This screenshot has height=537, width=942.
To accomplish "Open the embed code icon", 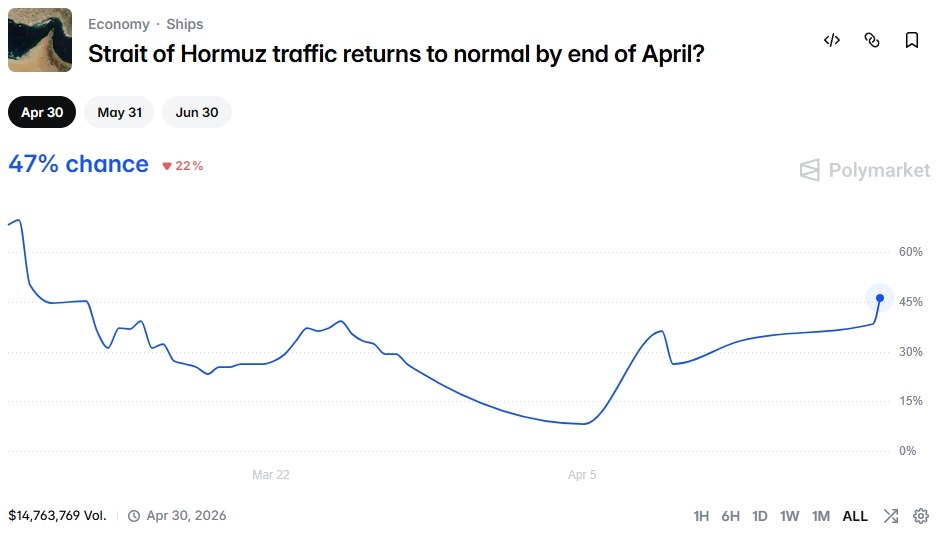I will pyautogui.click(x=831, y=40).
